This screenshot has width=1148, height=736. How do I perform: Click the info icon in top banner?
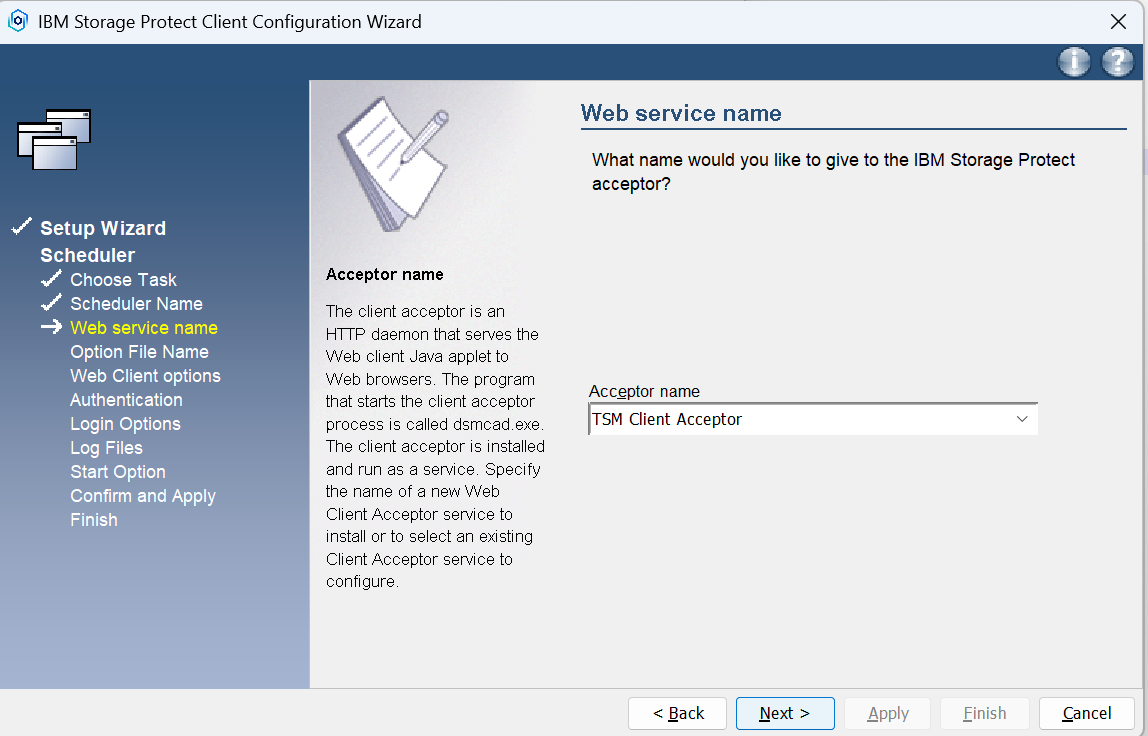(x=1074, y=62)
